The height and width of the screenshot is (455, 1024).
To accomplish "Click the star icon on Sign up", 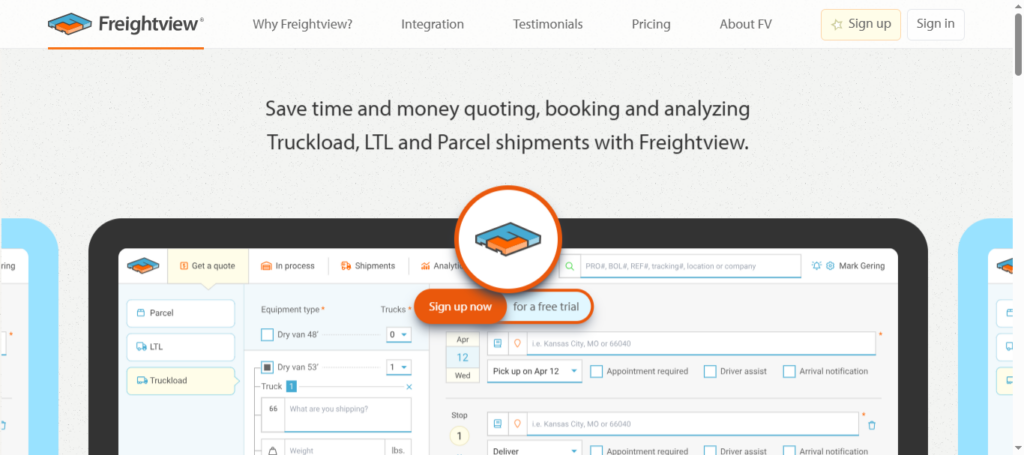I will click(x=837, y=25).
